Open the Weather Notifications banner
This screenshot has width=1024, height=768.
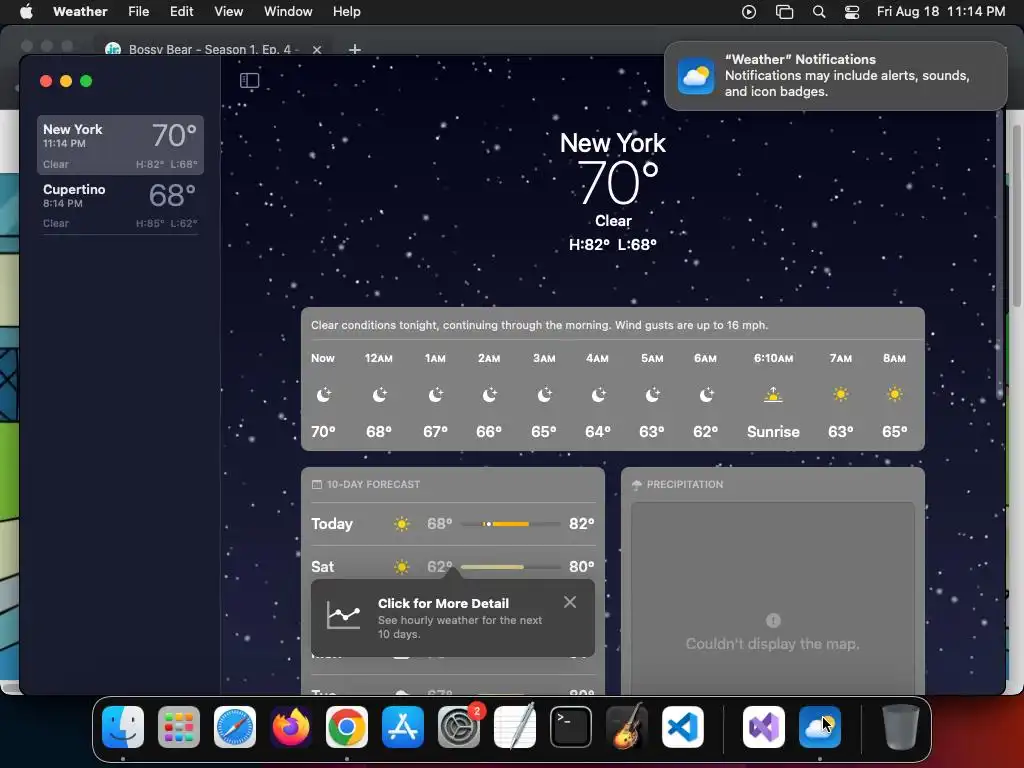[x=835, y=76]
